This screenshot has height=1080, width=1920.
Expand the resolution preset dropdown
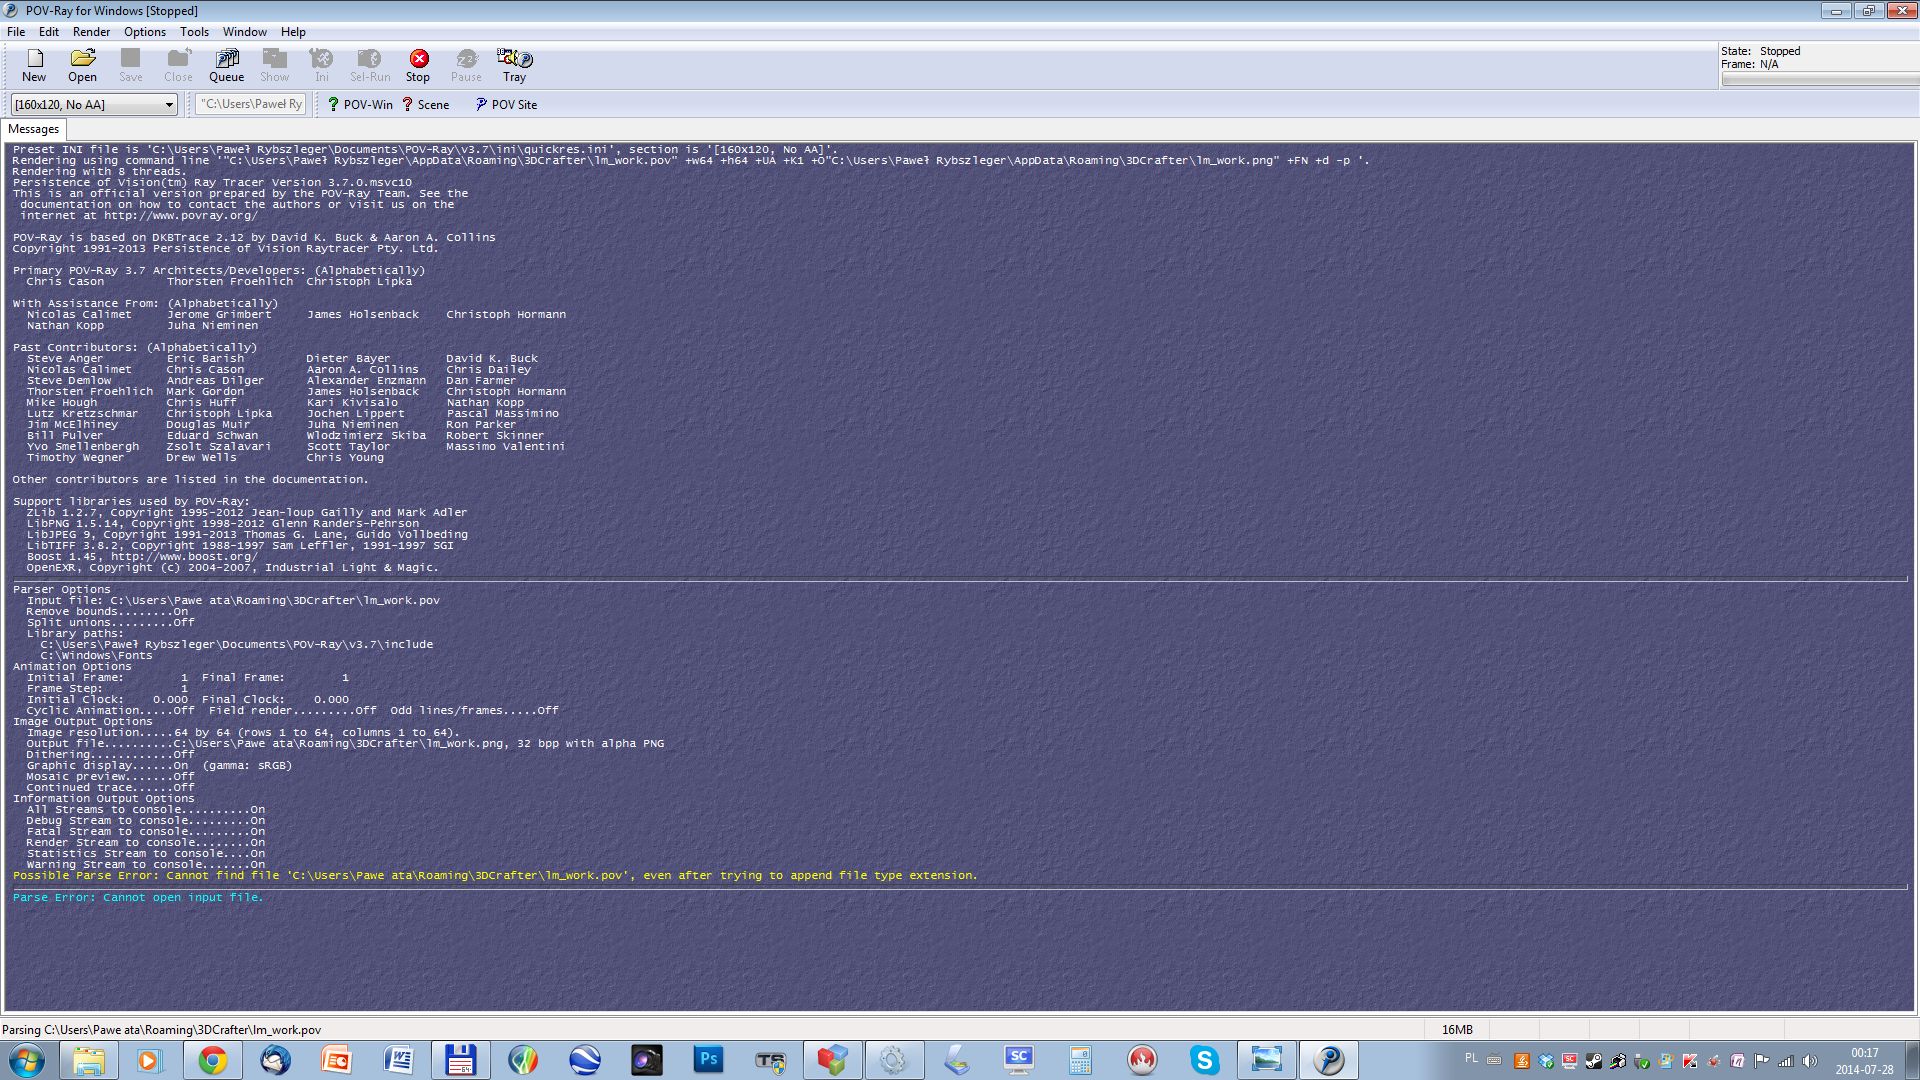pos(168,104)
